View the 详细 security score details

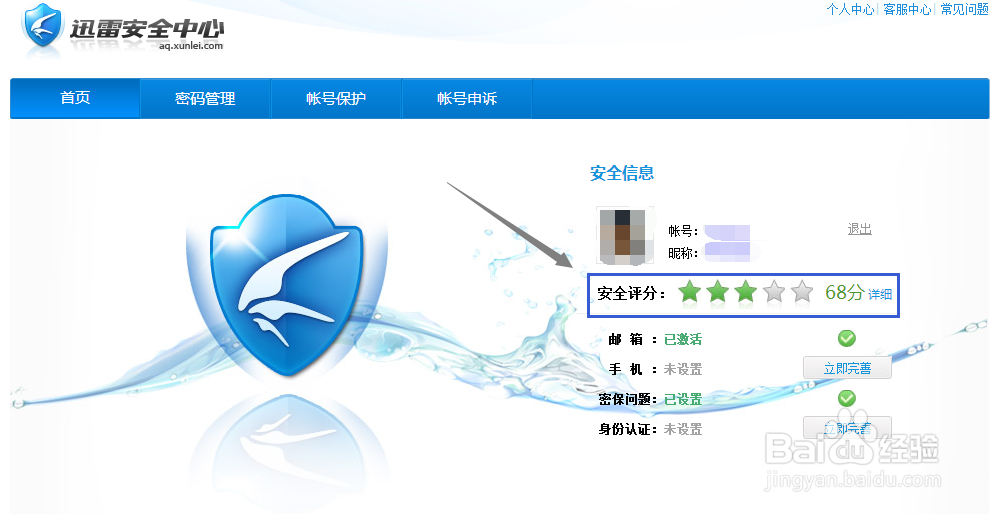(880, 294)
